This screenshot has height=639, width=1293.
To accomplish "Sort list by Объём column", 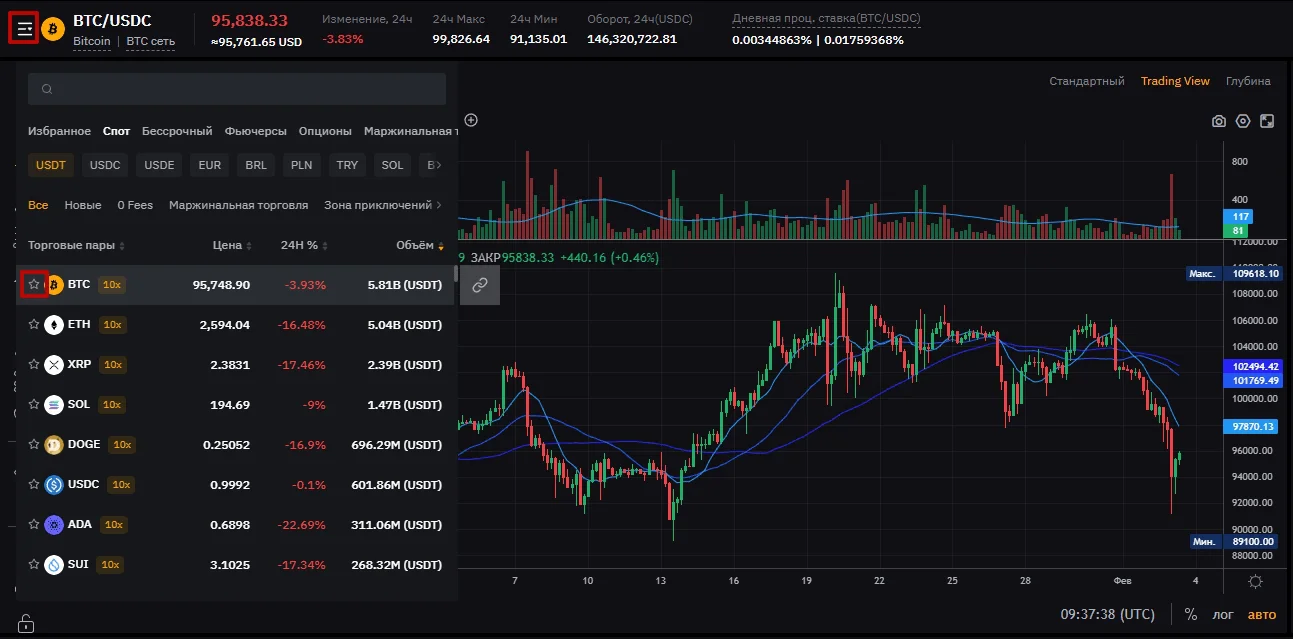I will pyautogui.click(x=420, y=245).
